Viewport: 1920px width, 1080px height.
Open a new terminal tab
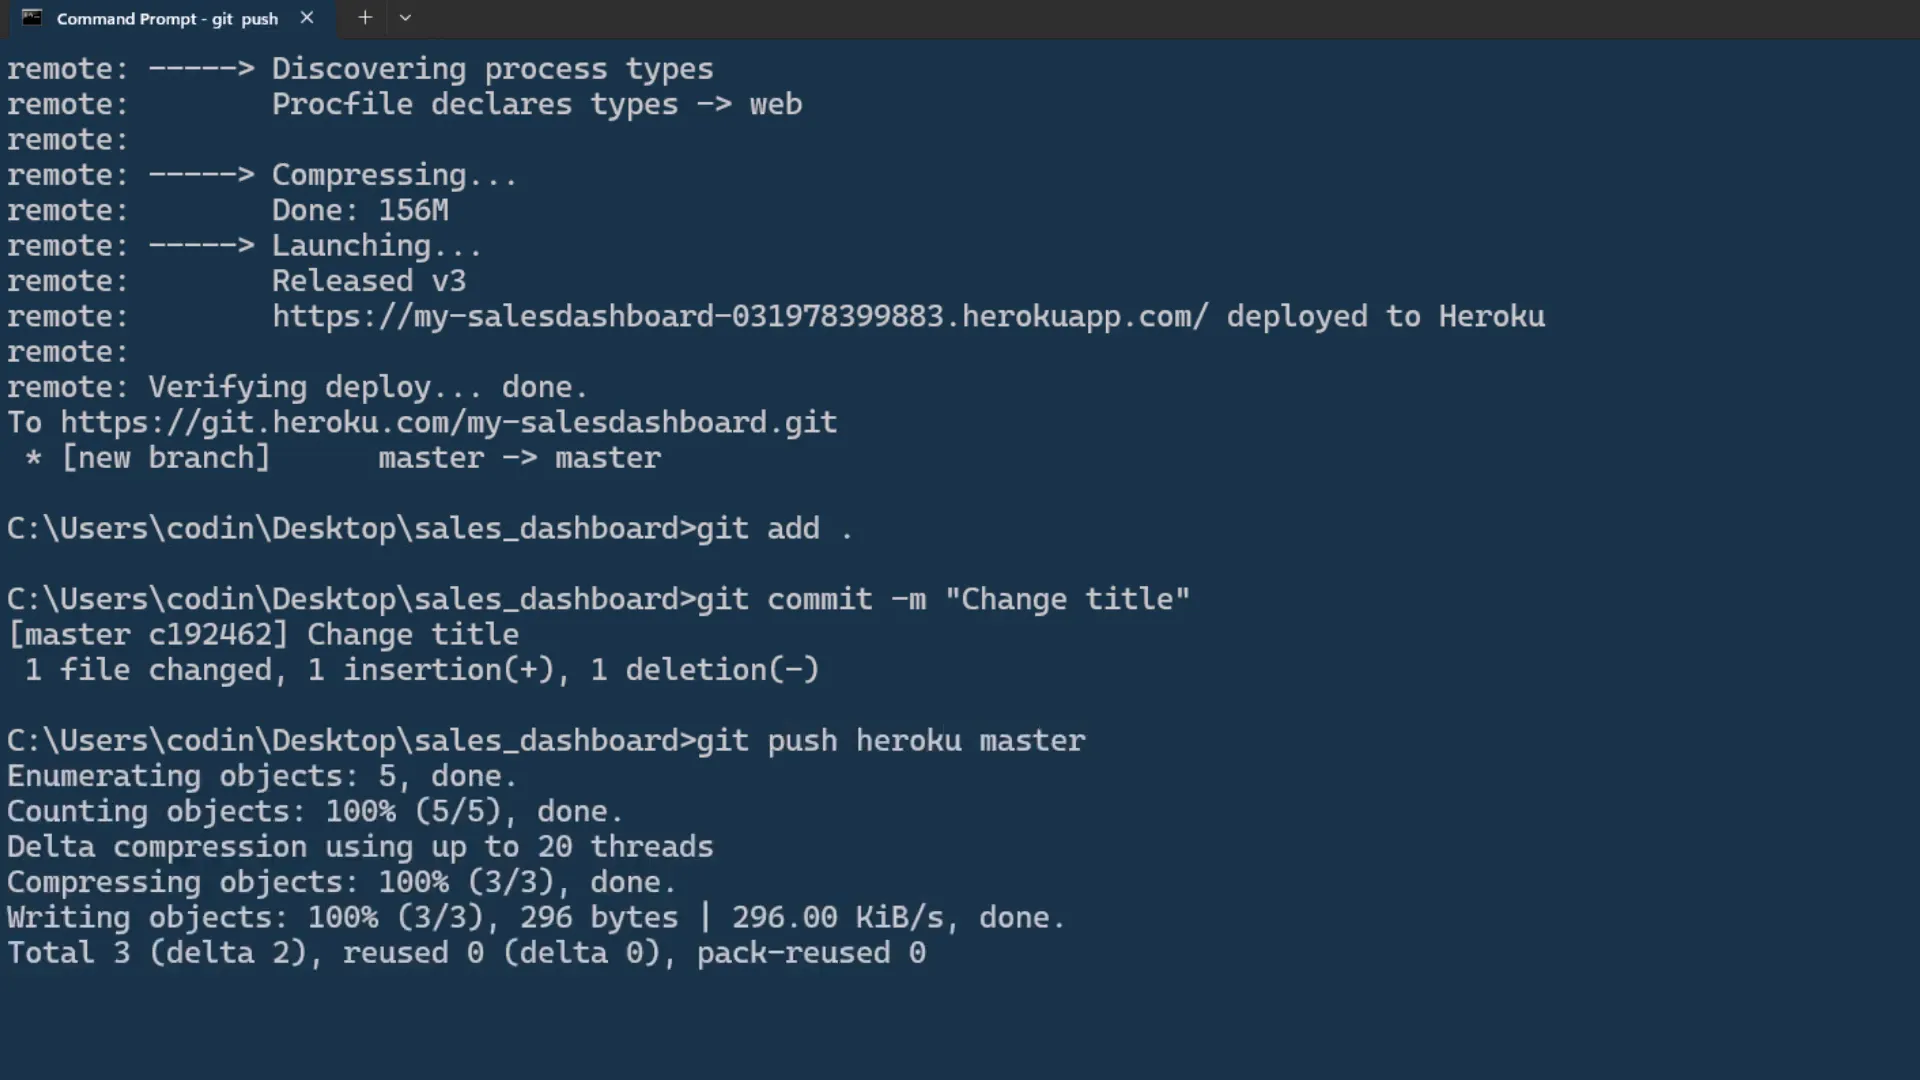coord(365,18)
